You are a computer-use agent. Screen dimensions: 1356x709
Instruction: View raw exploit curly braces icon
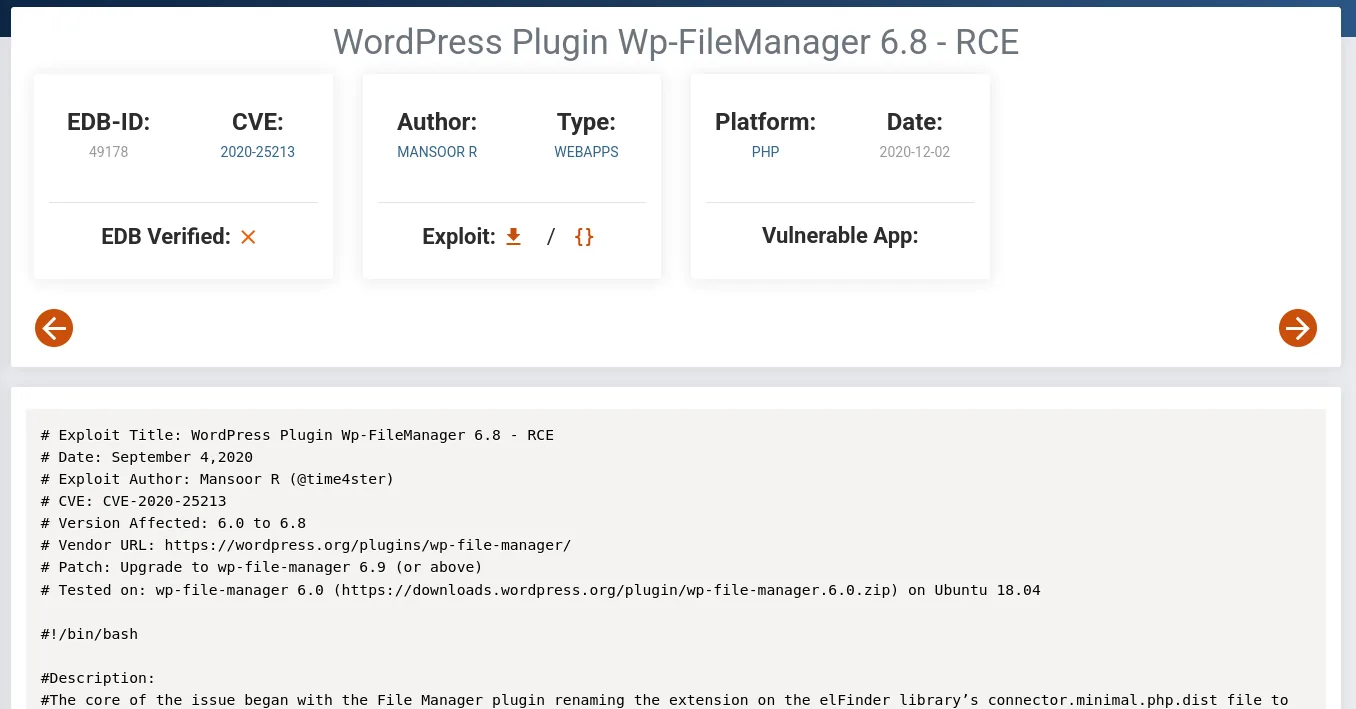pyautogui.click(x=584, y=237)
